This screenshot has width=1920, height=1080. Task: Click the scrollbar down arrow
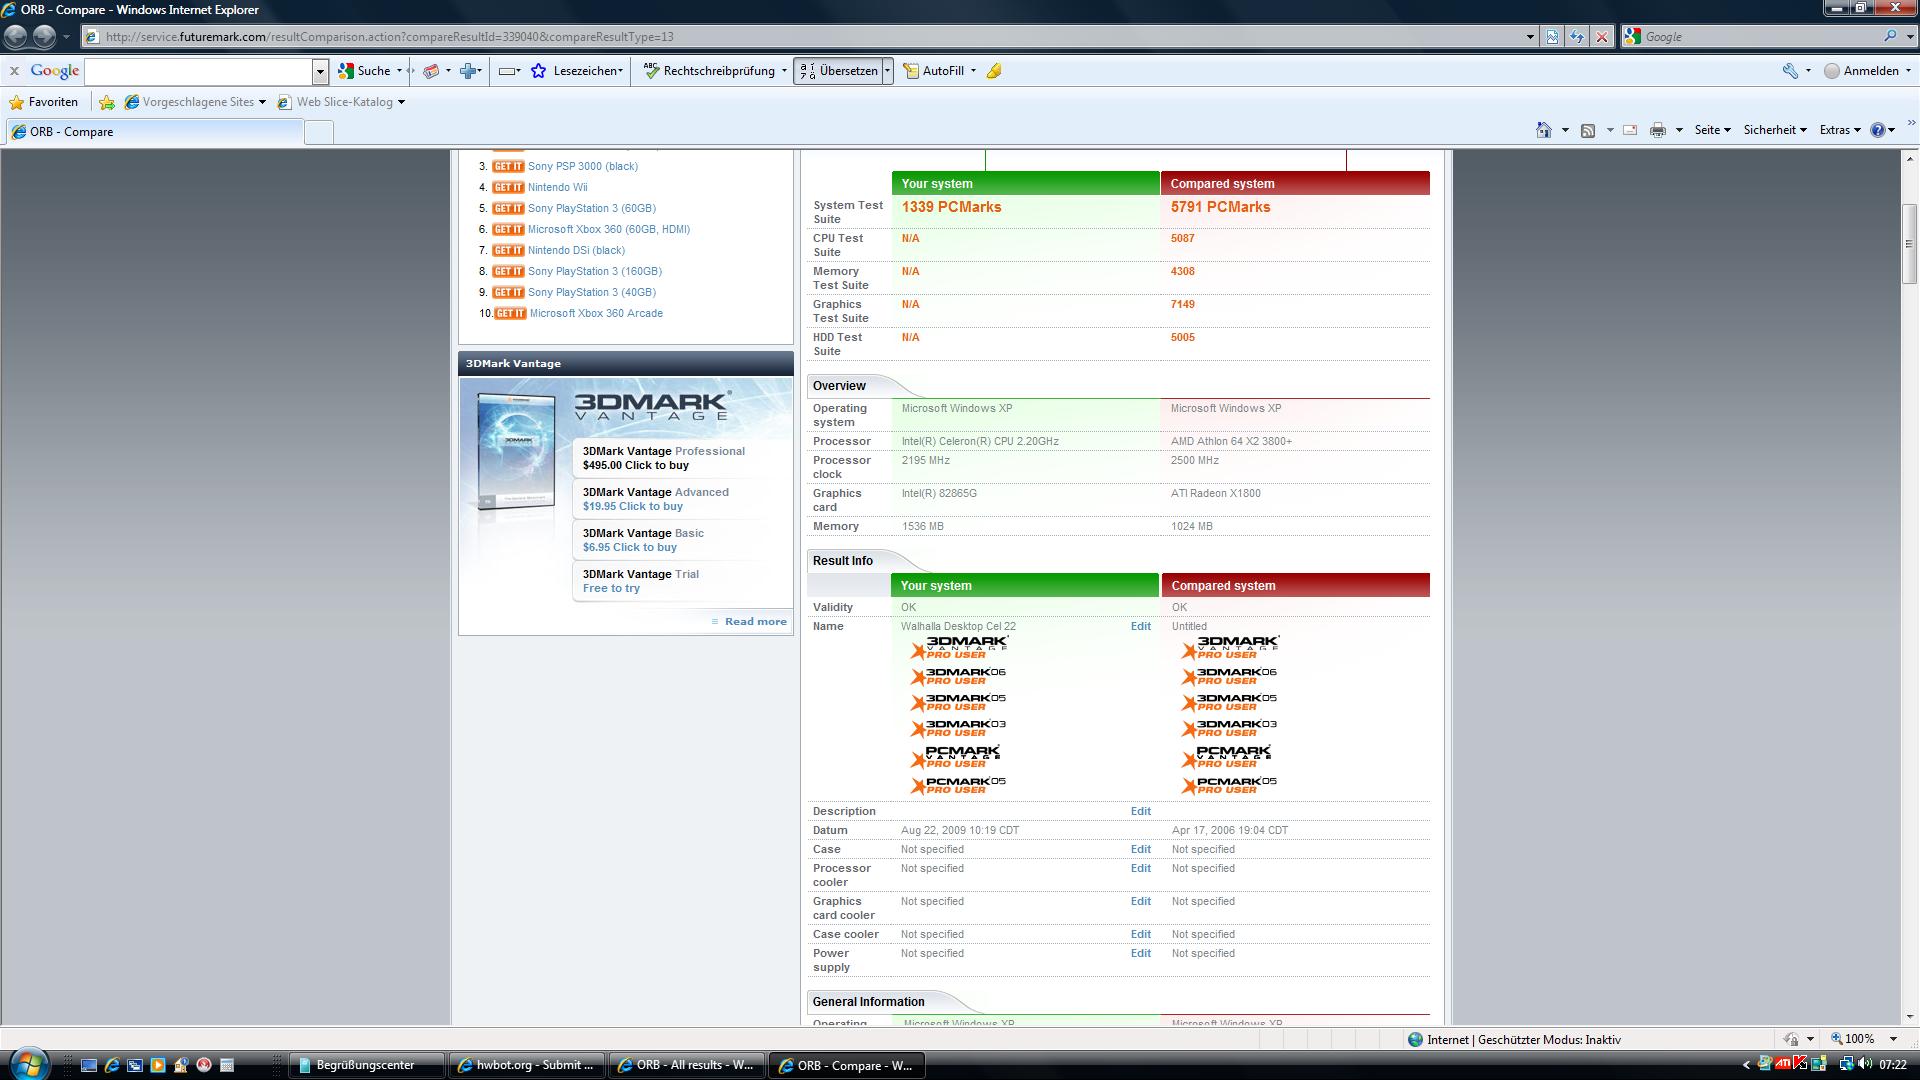[1909, 1016]
